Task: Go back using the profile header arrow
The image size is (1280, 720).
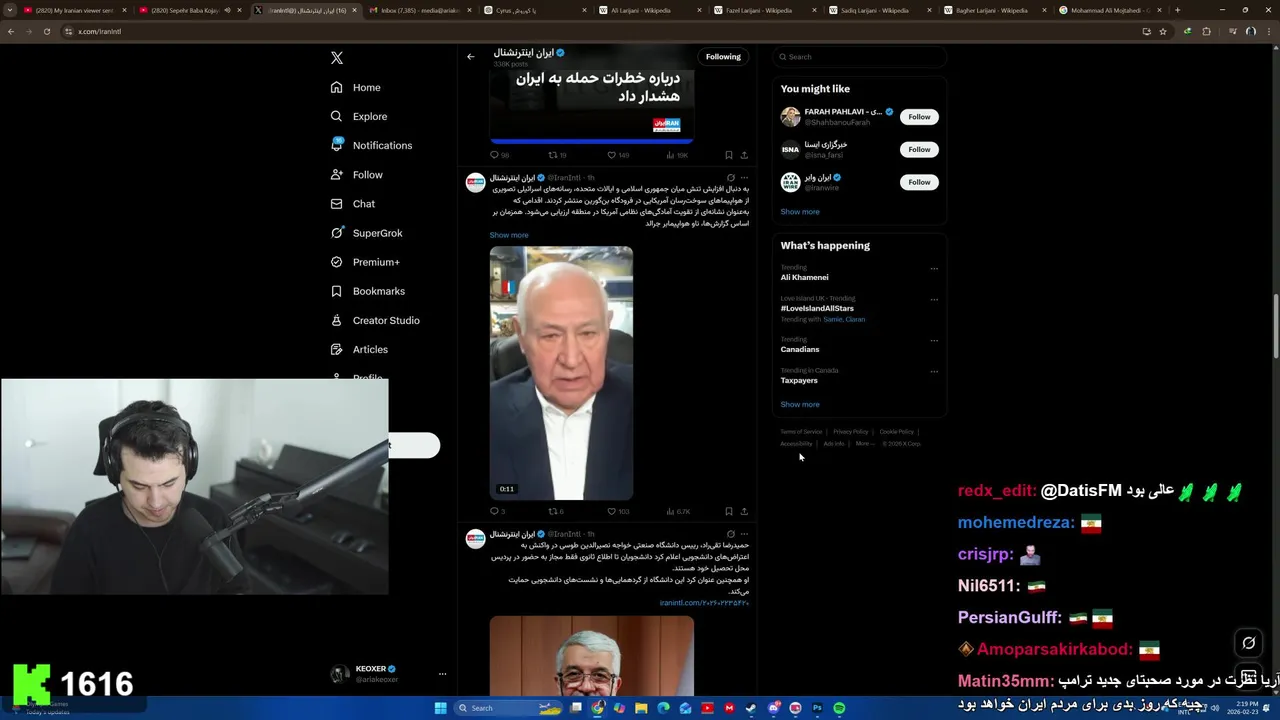Action: (471, 57)
